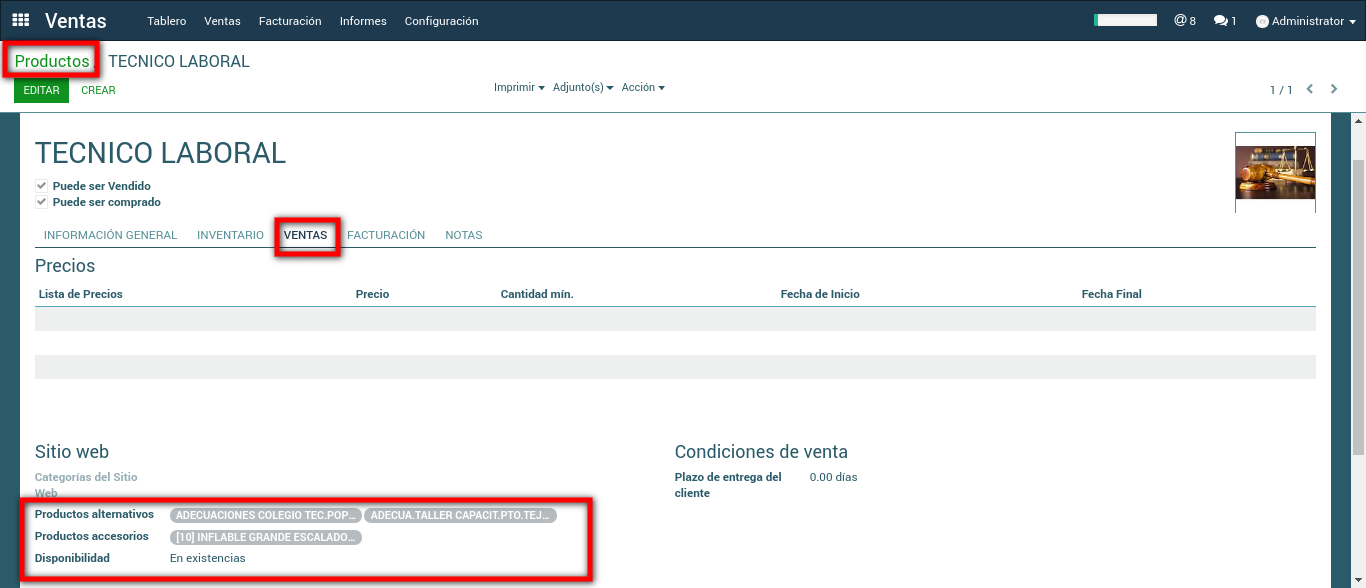
Task: Open the apps grid menu icon
Action: click(x=20, y=21)
